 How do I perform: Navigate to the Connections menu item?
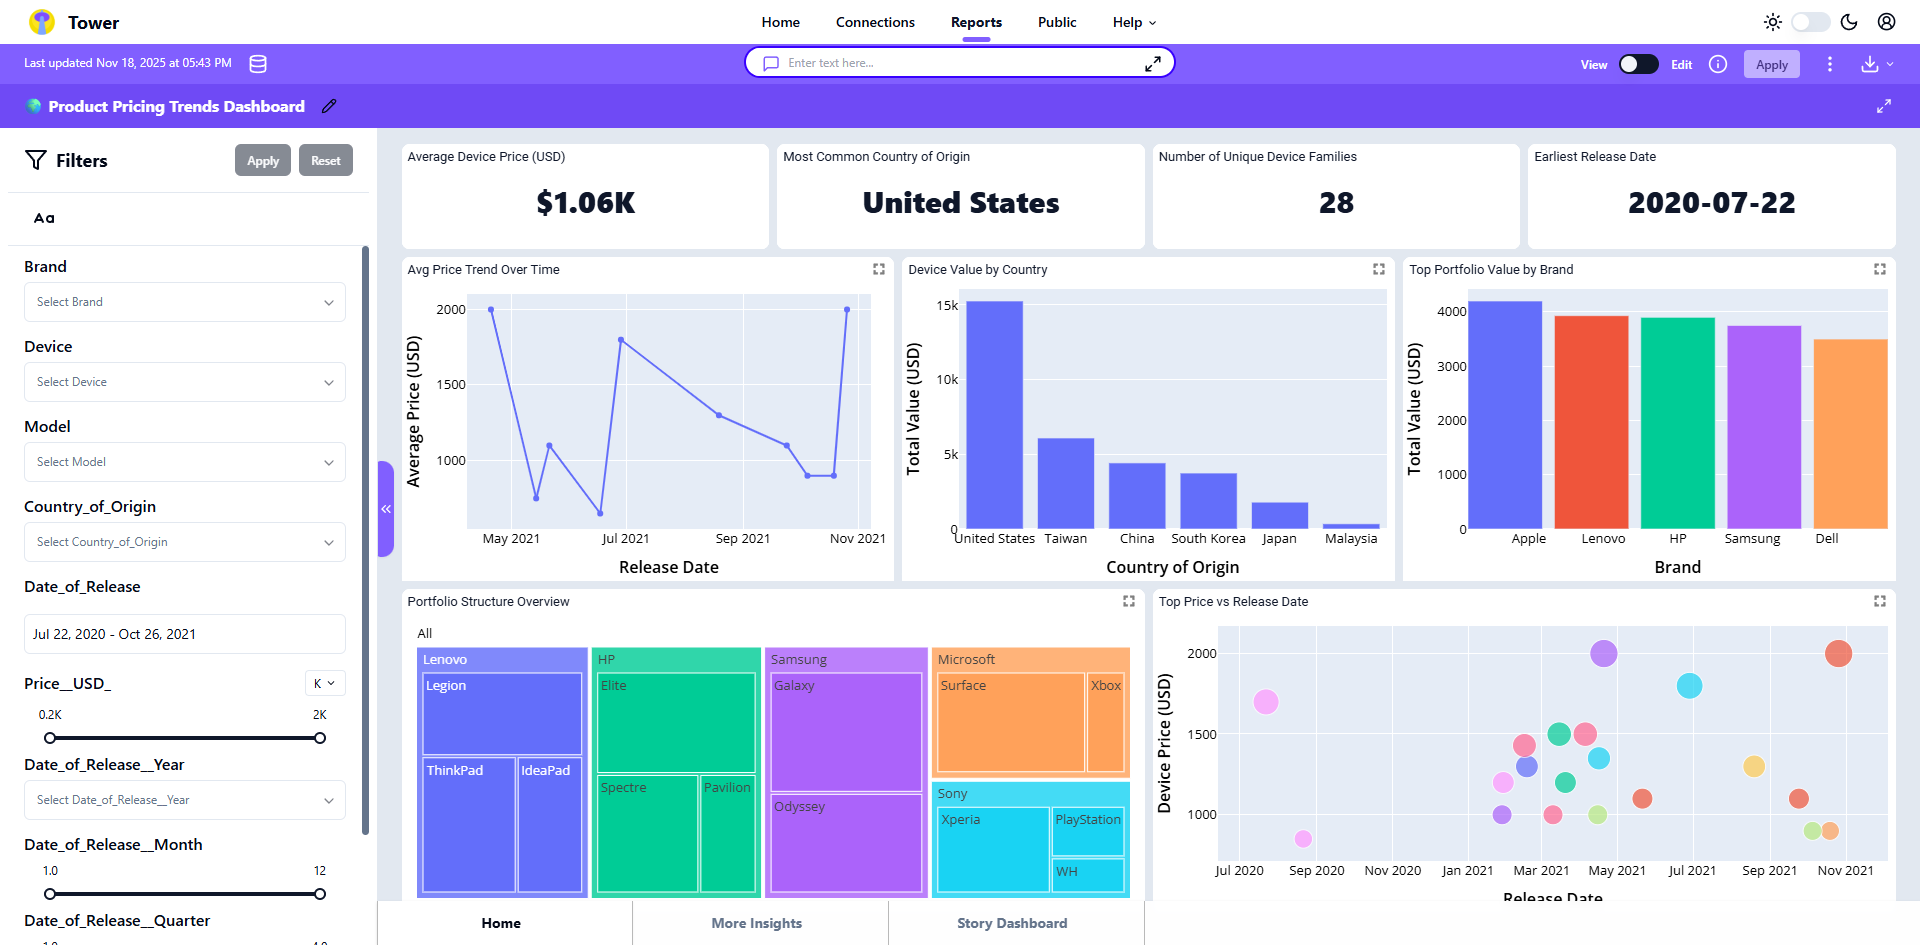coord(875,22)
